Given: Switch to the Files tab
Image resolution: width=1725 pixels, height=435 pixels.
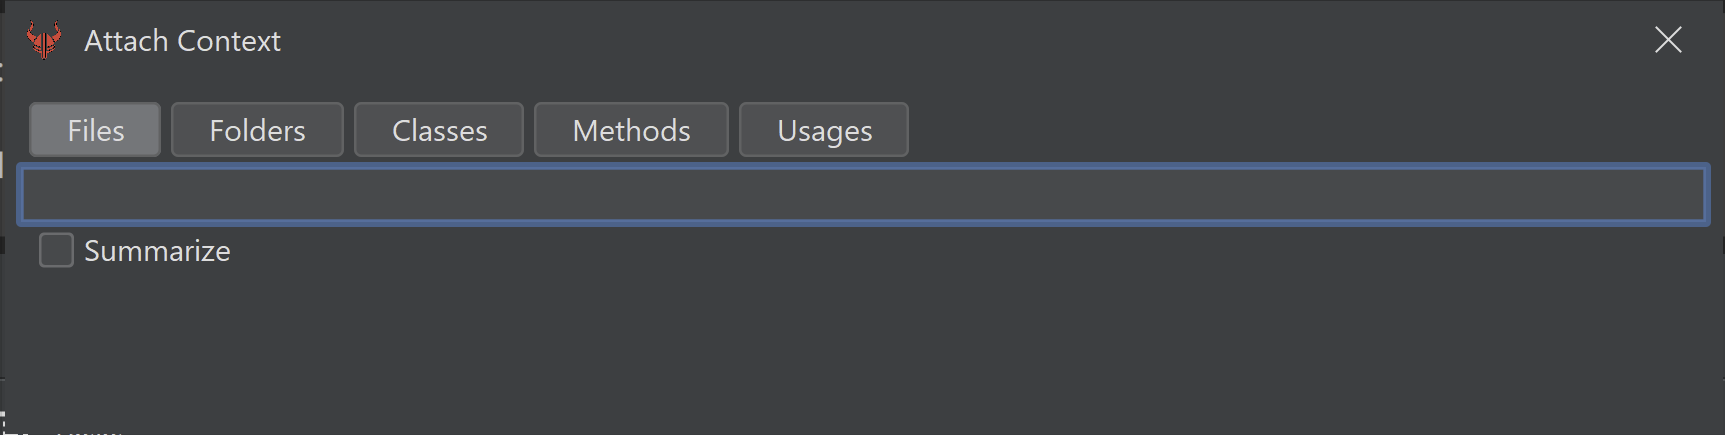Looking at the screenshot, I should (95, 130).
